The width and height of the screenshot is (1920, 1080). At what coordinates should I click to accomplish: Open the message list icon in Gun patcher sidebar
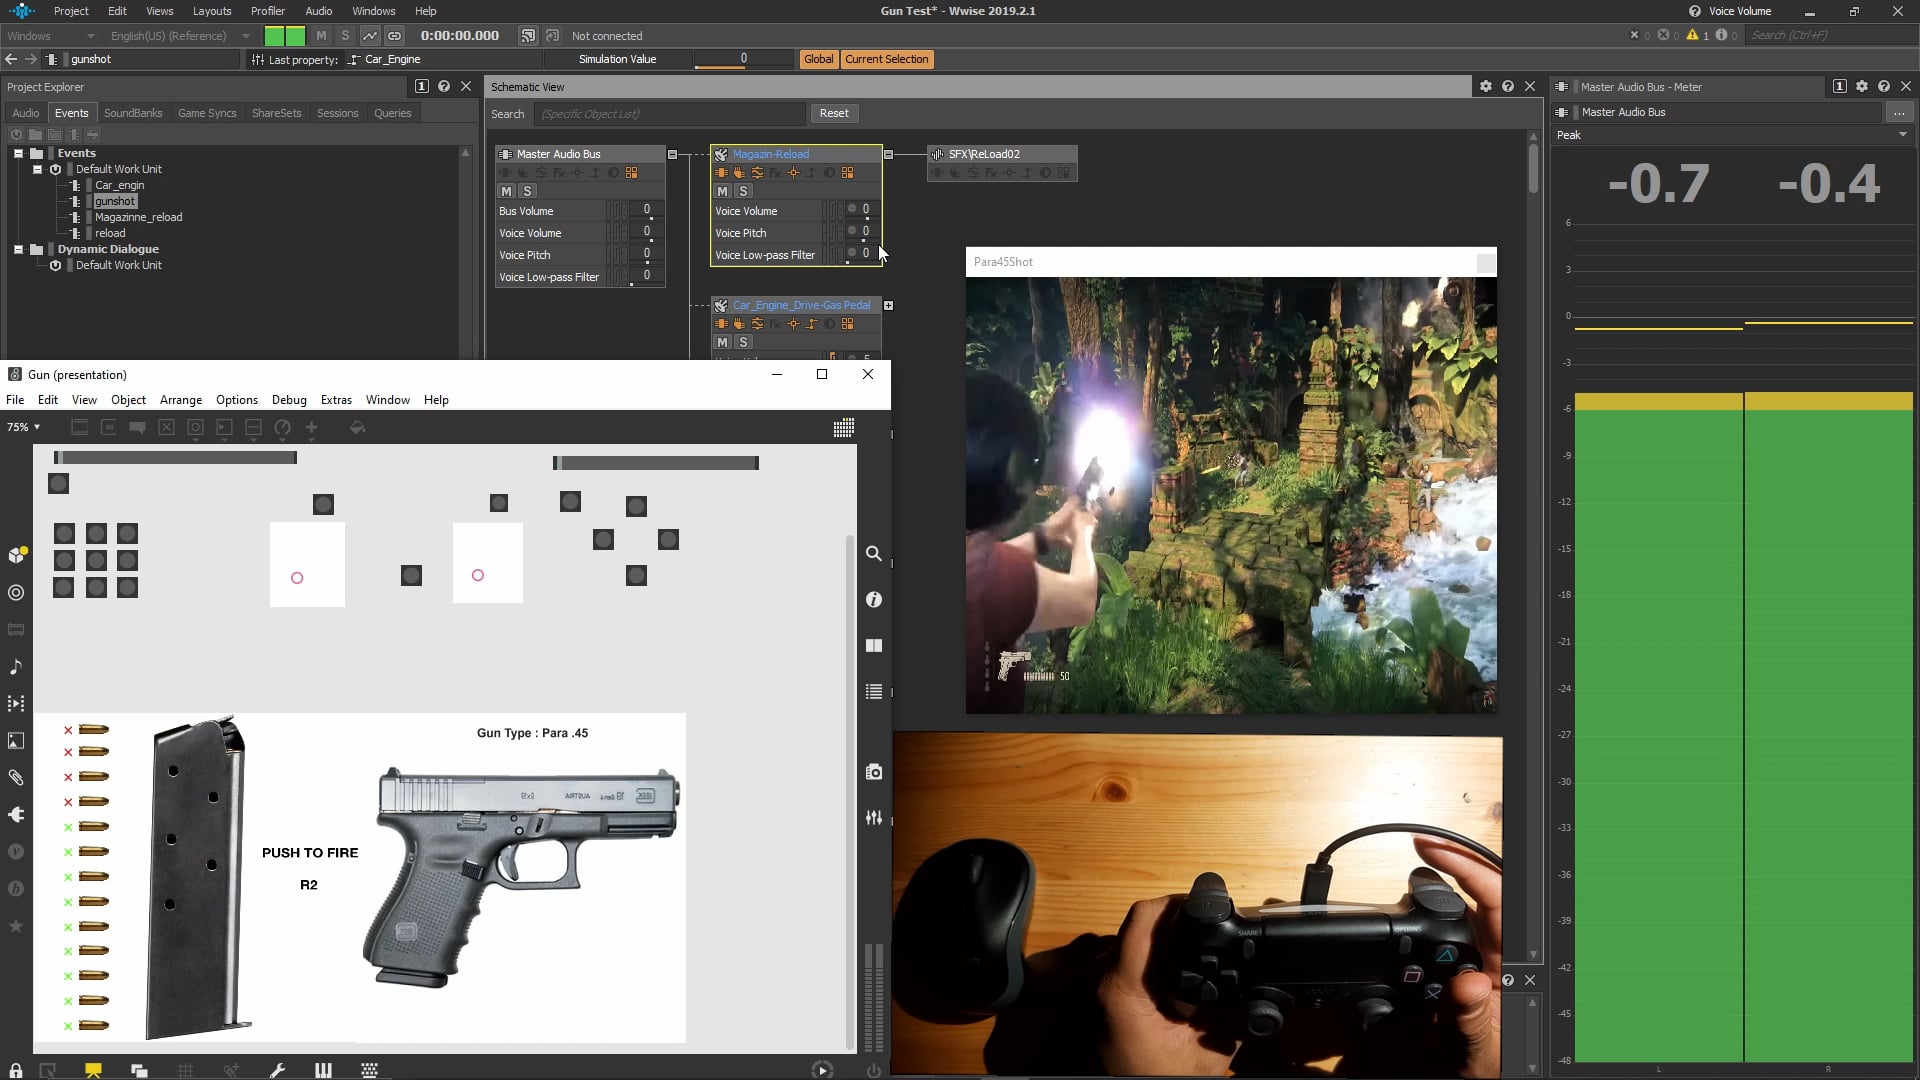coord(874,691)
